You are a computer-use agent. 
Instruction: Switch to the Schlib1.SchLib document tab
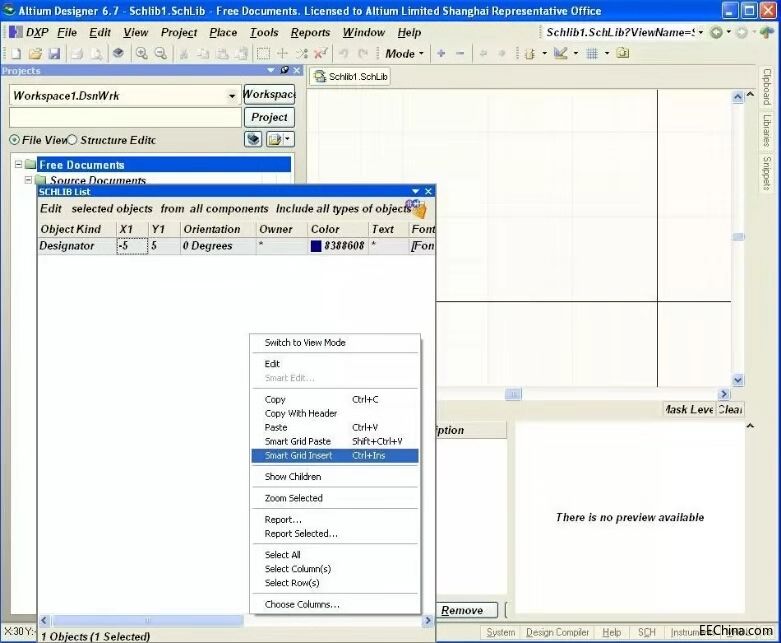click(349, 77)
